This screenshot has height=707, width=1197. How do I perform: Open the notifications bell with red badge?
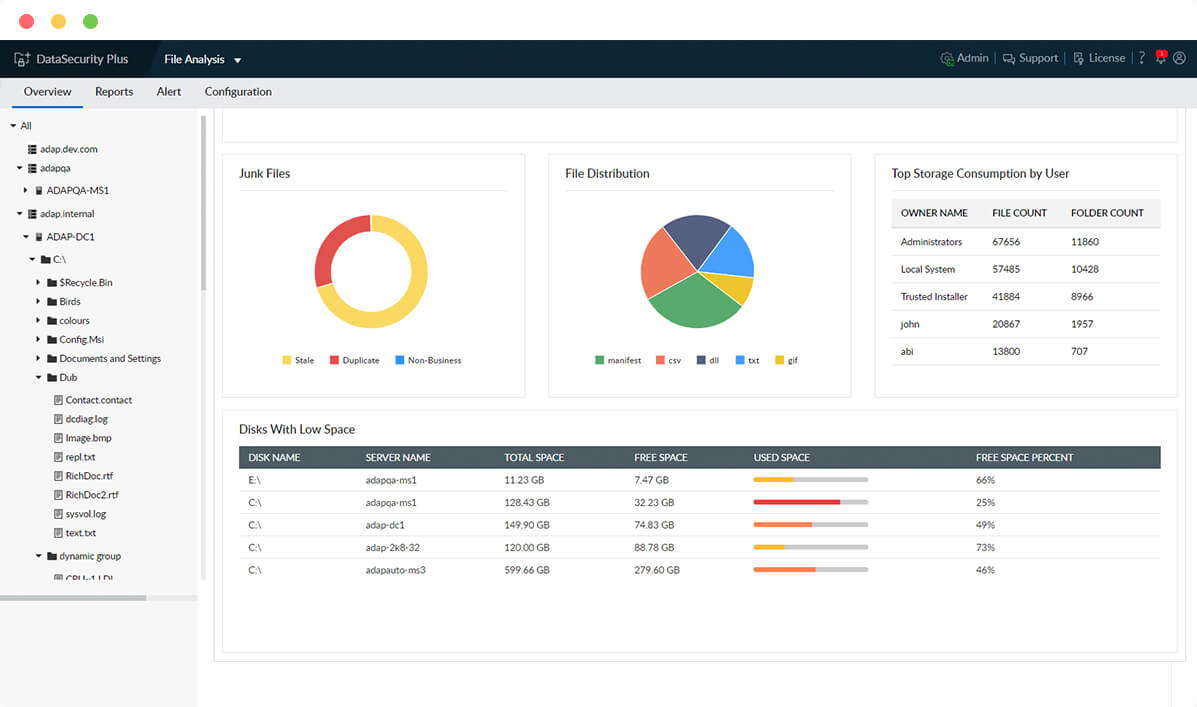pos(1160,58)
